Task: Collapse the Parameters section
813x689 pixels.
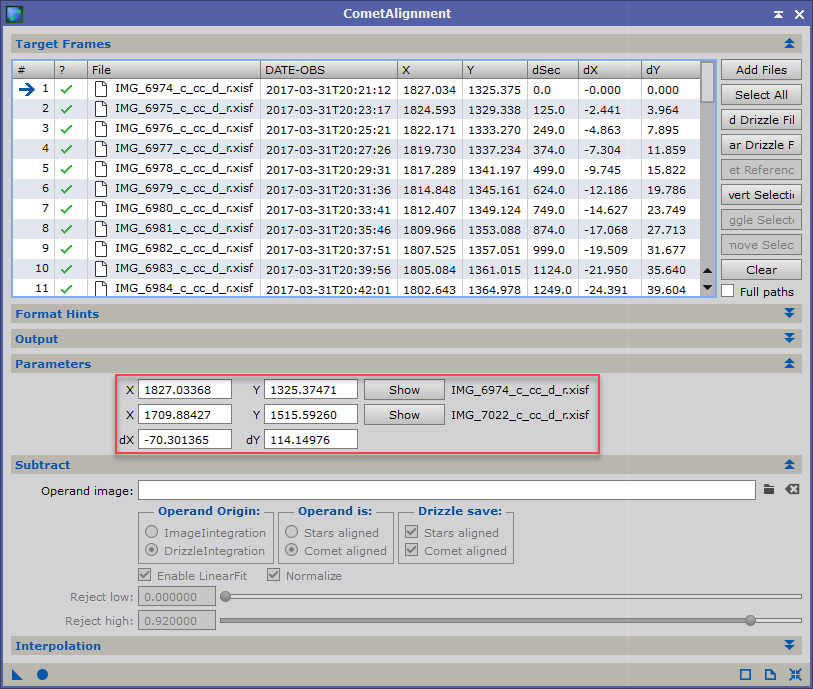Action: 789,363
